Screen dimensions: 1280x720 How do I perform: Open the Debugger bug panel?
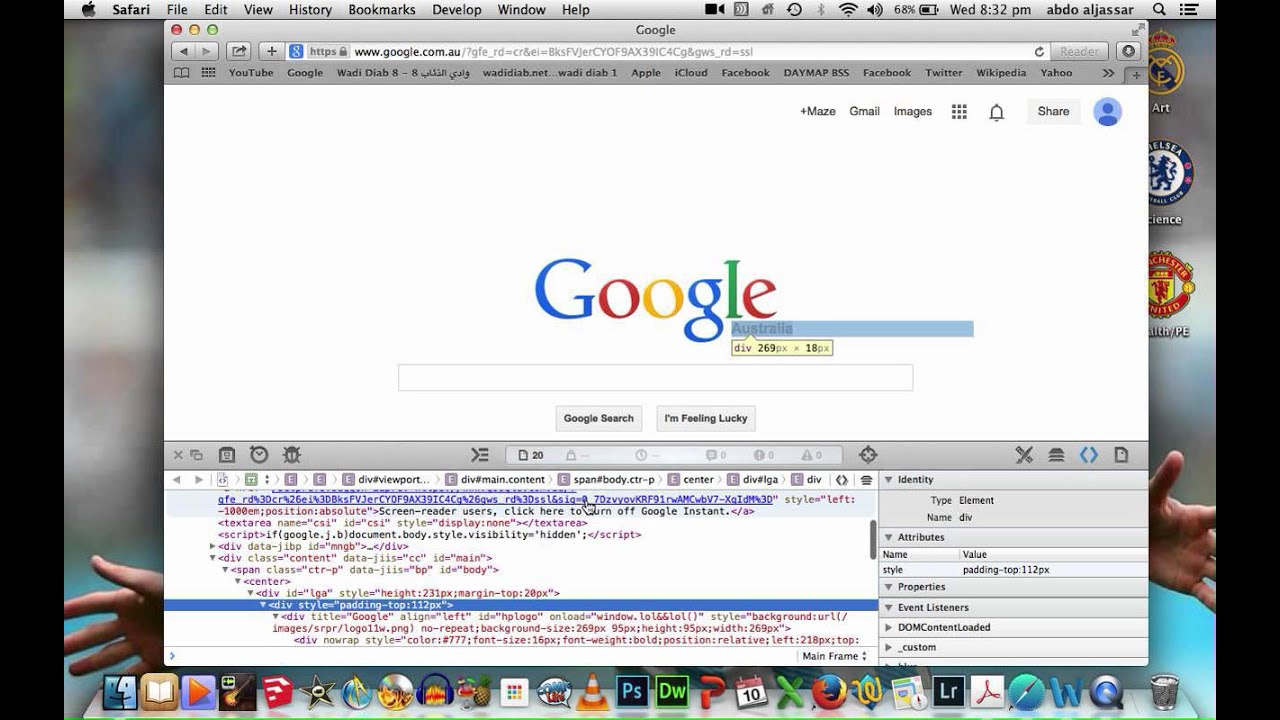(x=292, y=455)
